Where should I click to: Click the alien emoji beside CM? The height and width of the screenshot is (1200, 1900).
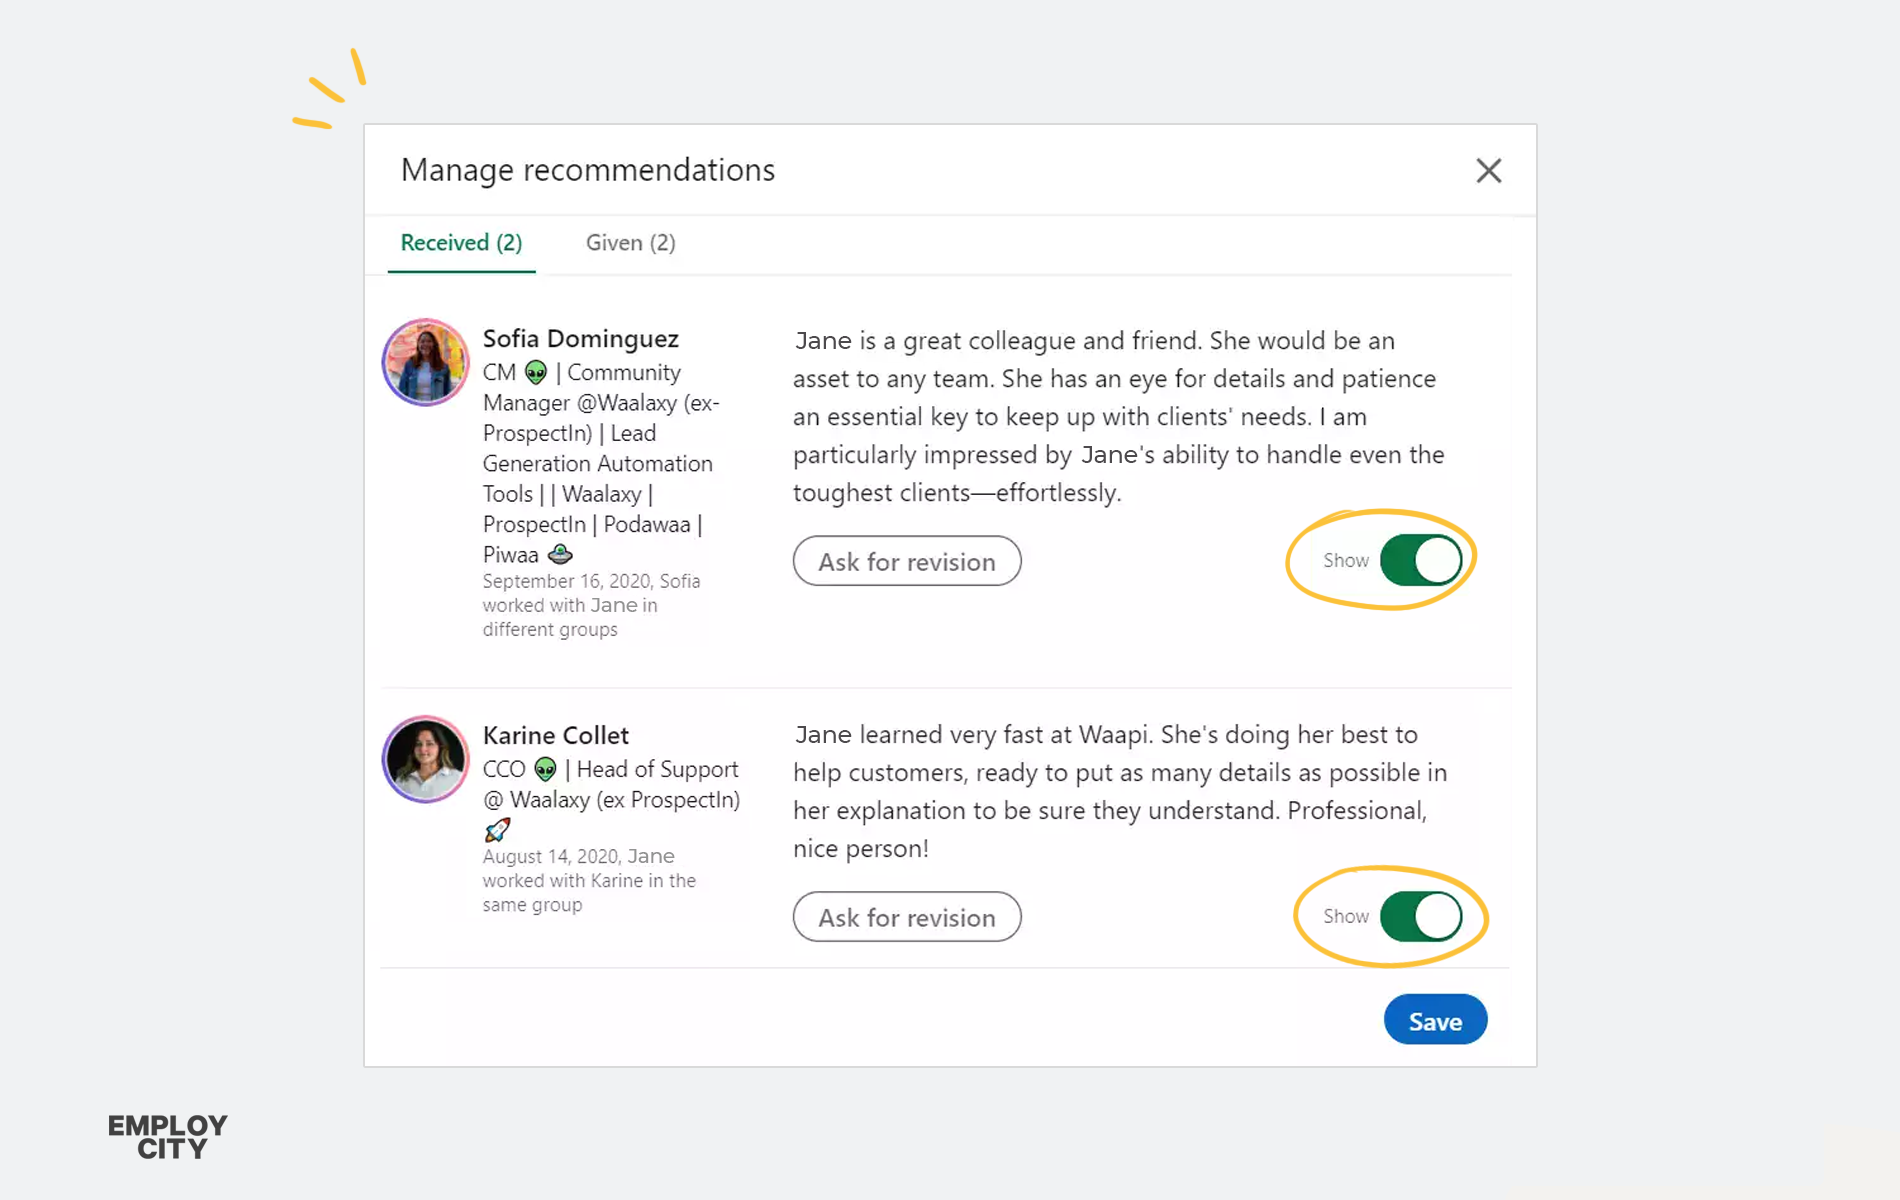[536, 373]
